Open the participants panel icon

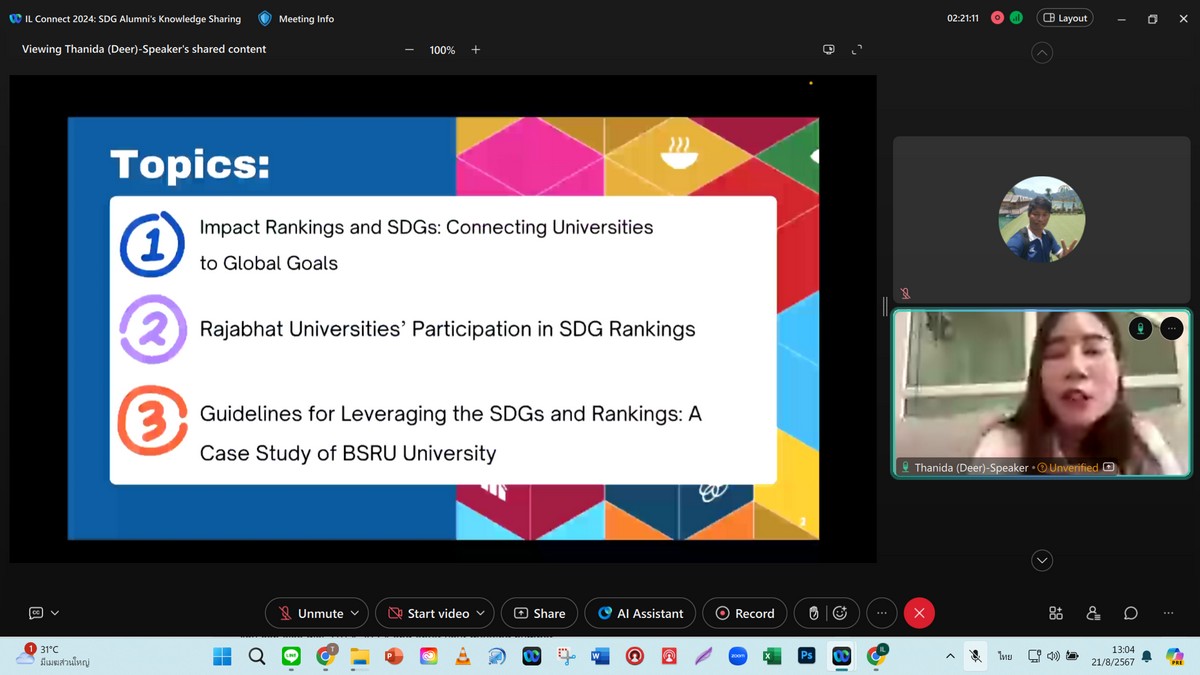tap(1093, 613)
